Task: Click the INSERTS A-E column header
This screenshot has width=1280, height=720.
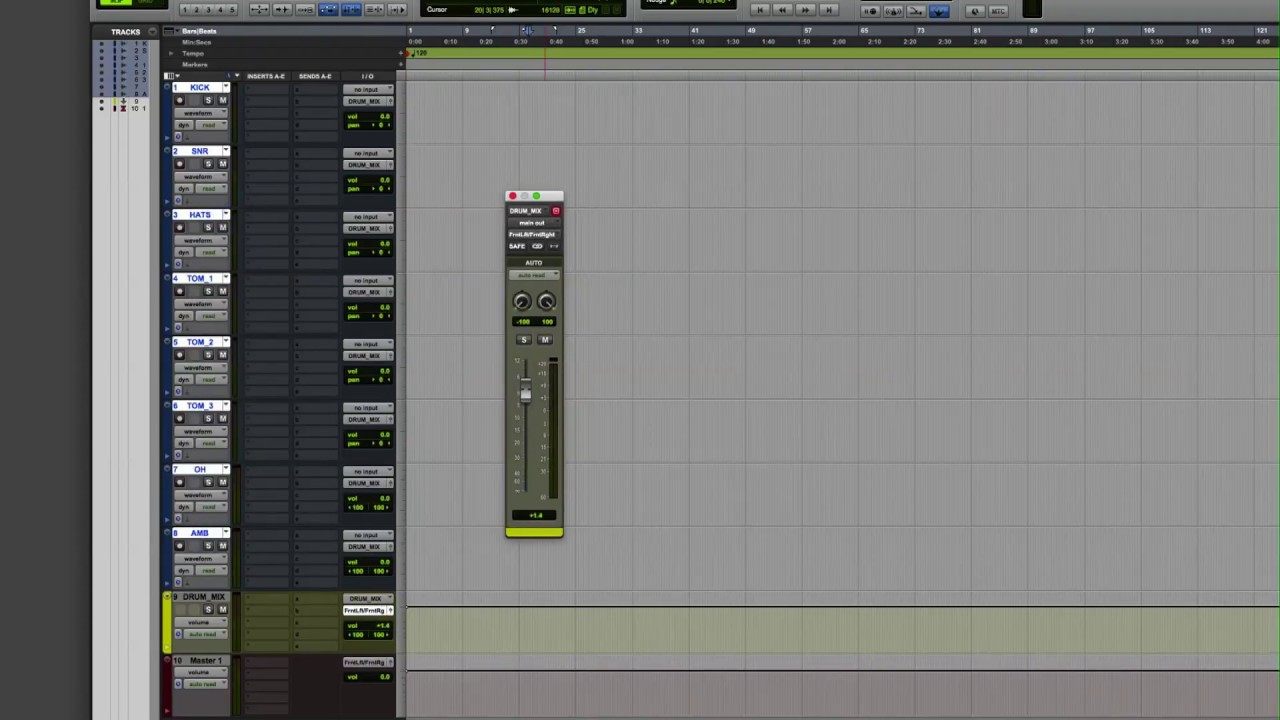Action: click(x=266, y=76)
